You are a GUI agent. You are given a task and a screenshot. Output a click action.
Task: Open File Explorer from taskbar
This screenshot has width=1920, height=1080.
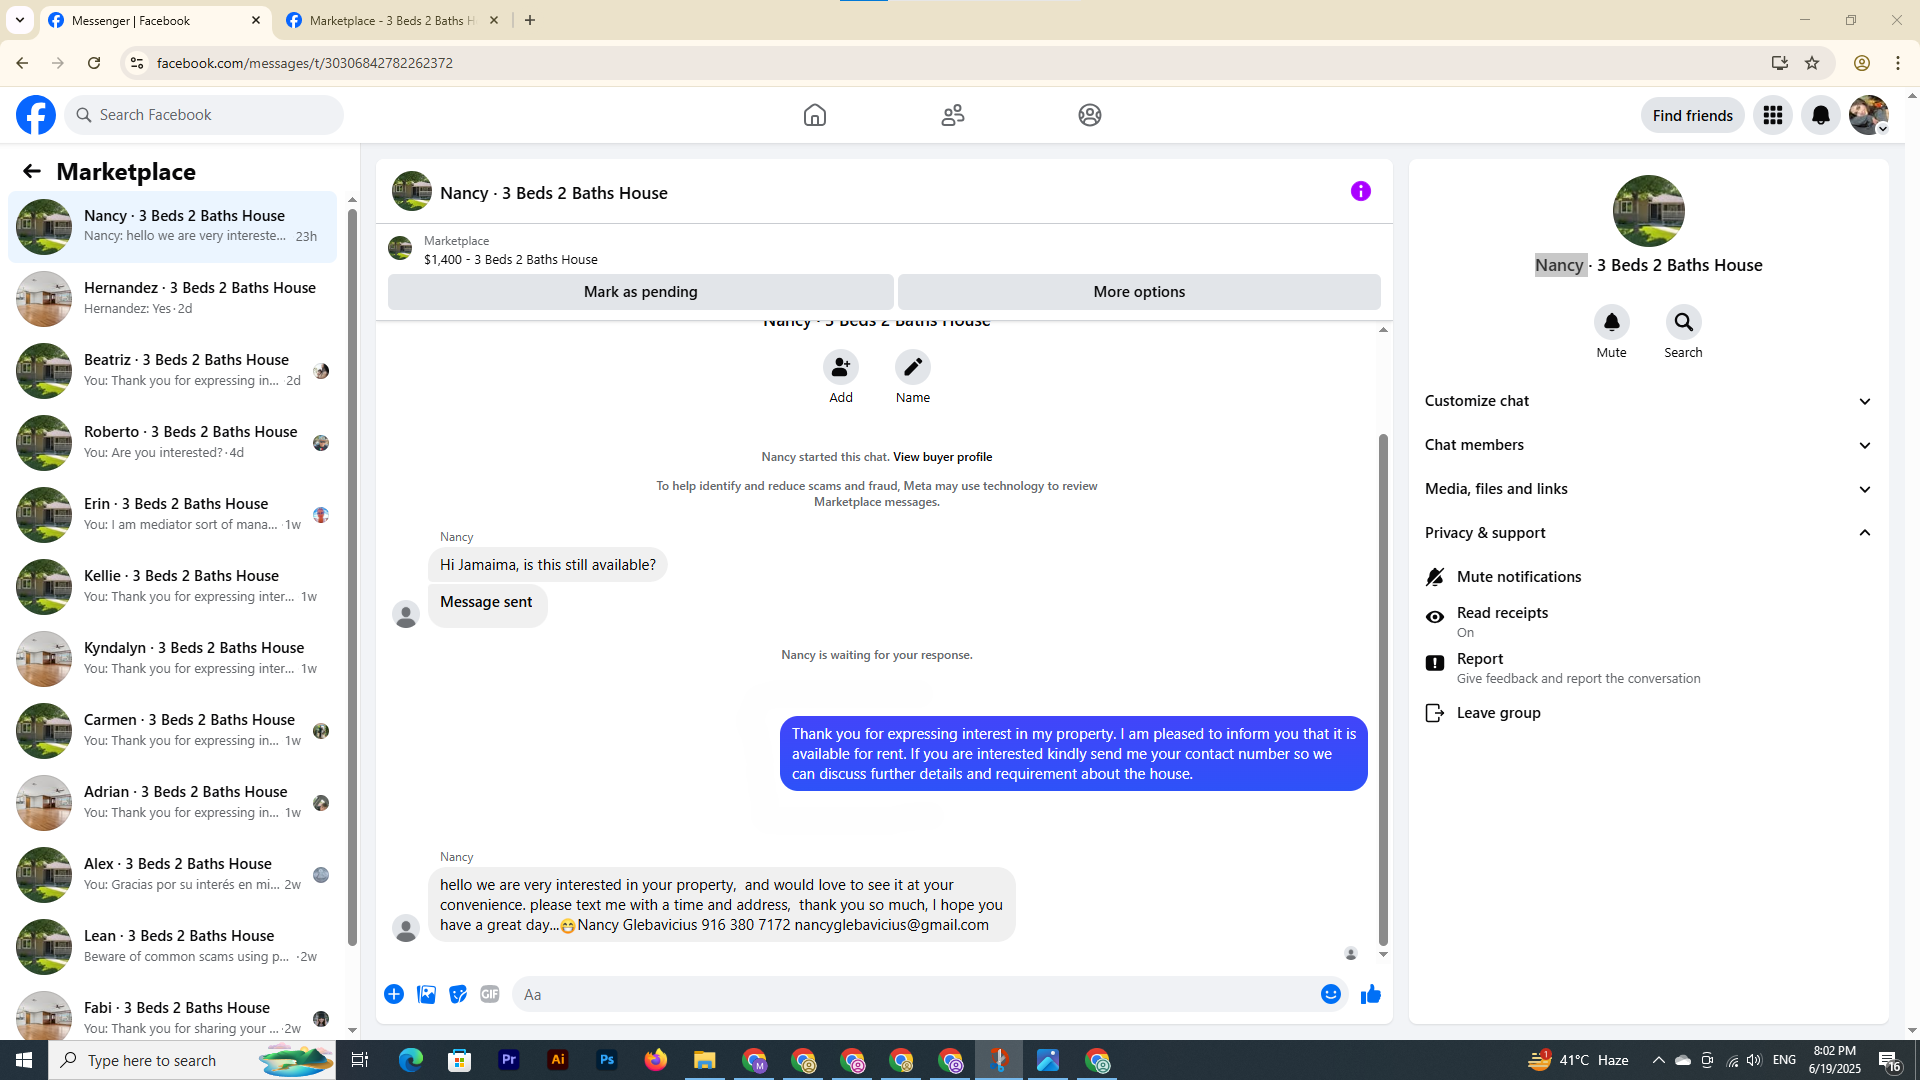click(705, 1060)
